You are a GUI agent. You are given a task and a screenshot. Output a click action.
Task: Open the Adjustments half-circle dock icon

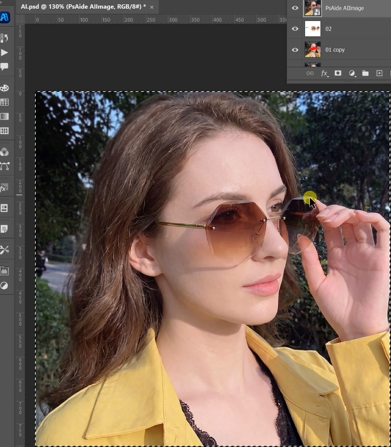(4, 285)
